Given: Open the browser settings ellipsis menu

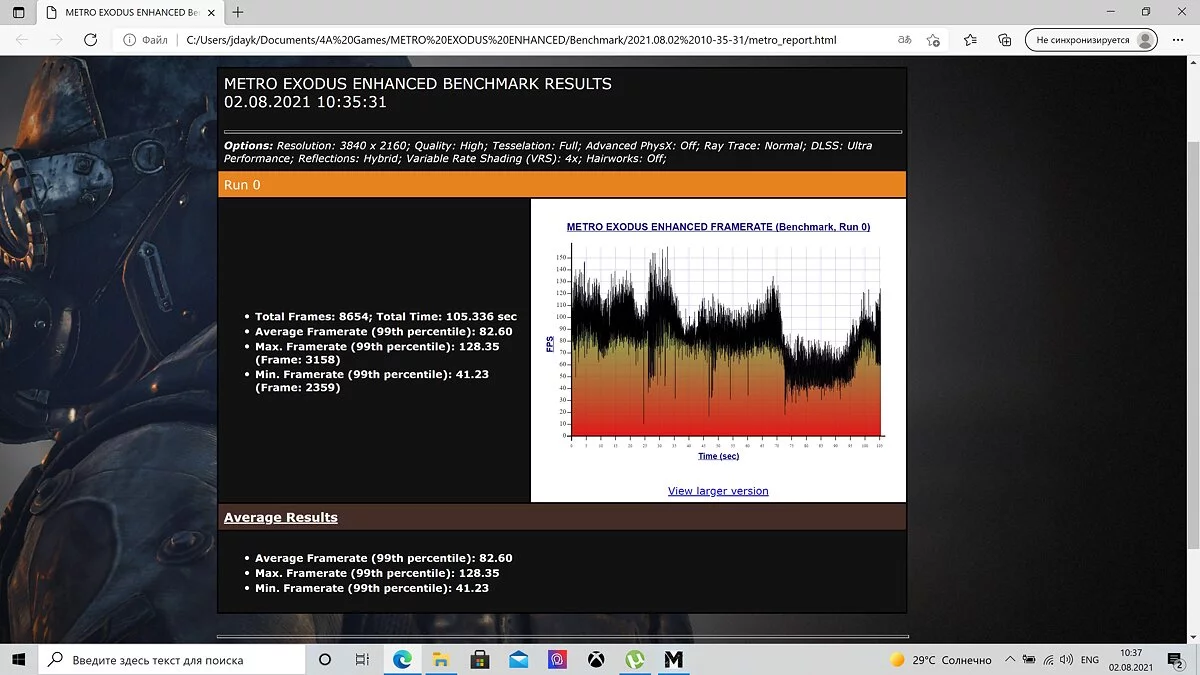Looking at the screenshot, I should tap(1179, 40).
